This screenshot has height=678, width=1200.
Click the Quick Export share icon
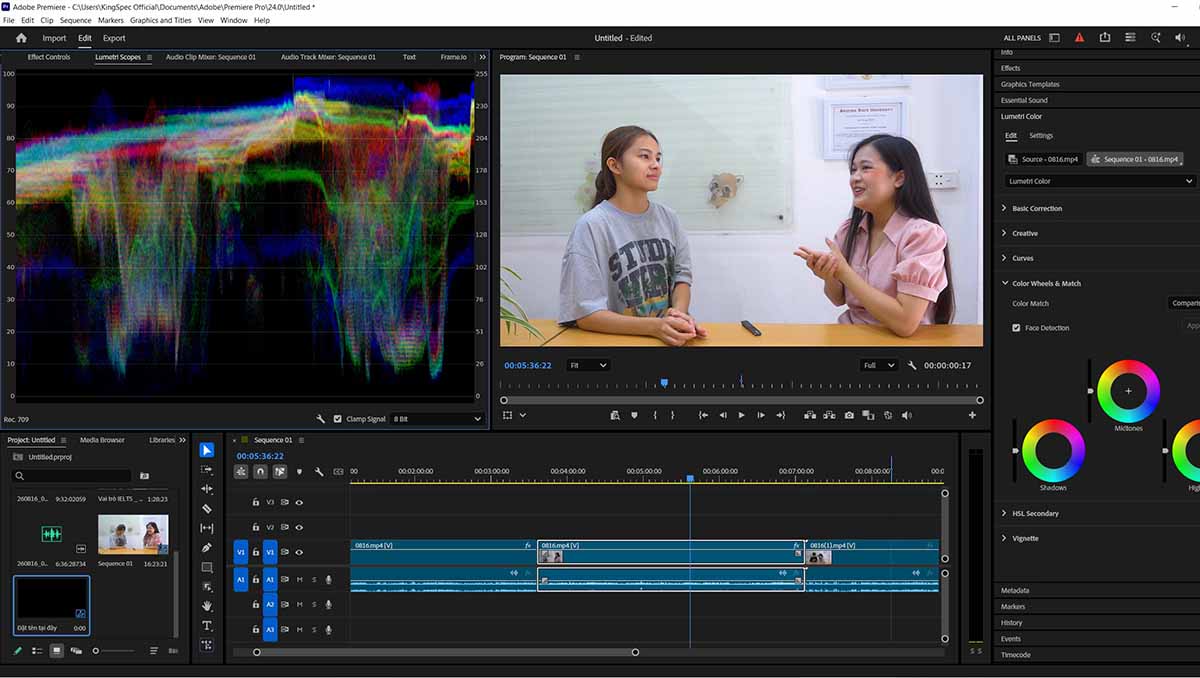tap(1105, 38)
